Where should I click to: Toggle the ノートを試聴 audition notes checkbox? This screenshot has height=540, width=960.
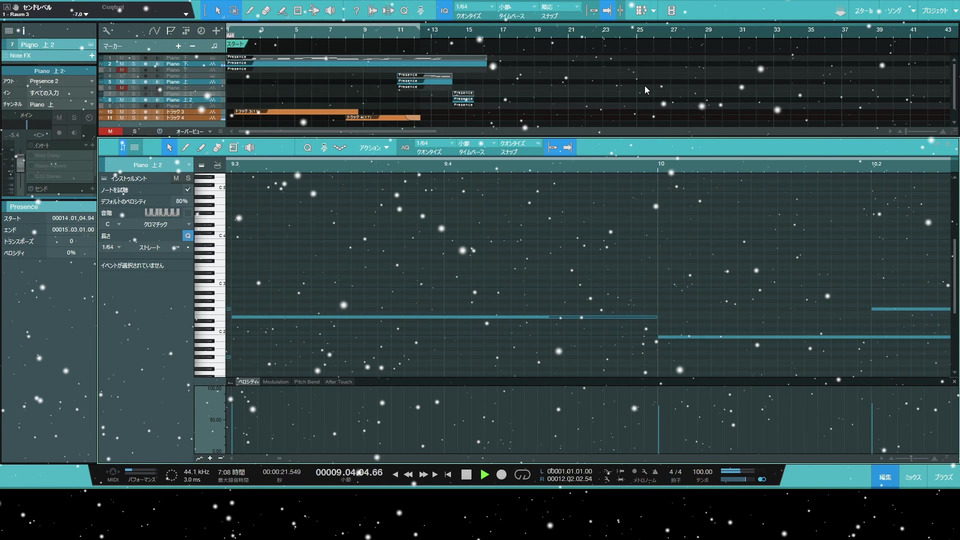pyautogui.click(x=188, y=190)
